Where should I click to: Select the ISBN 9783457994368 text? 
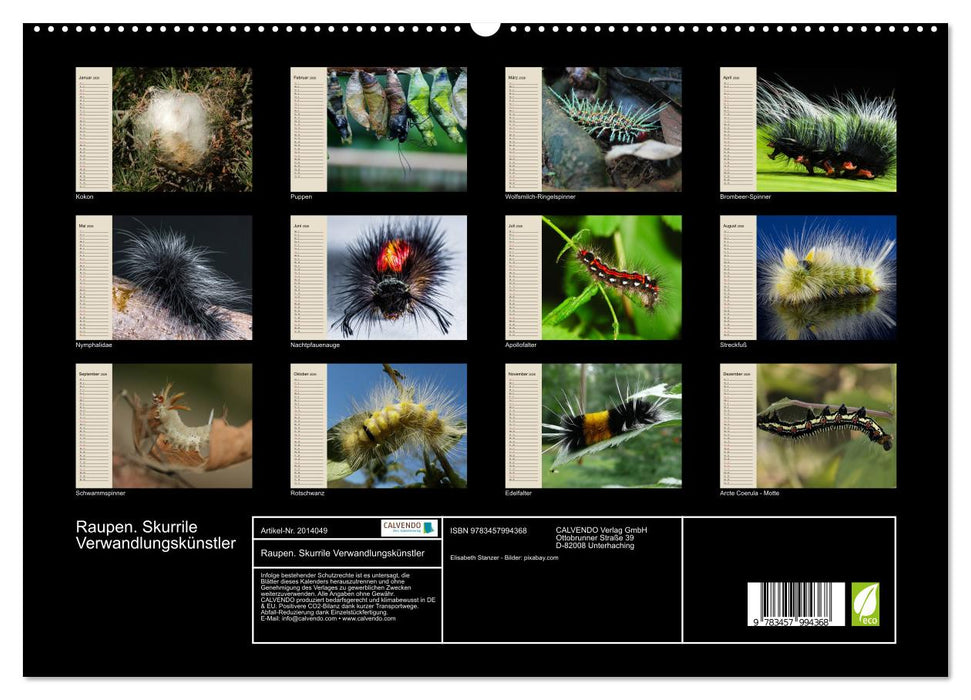pyautogui.click(x=488, y=530)
